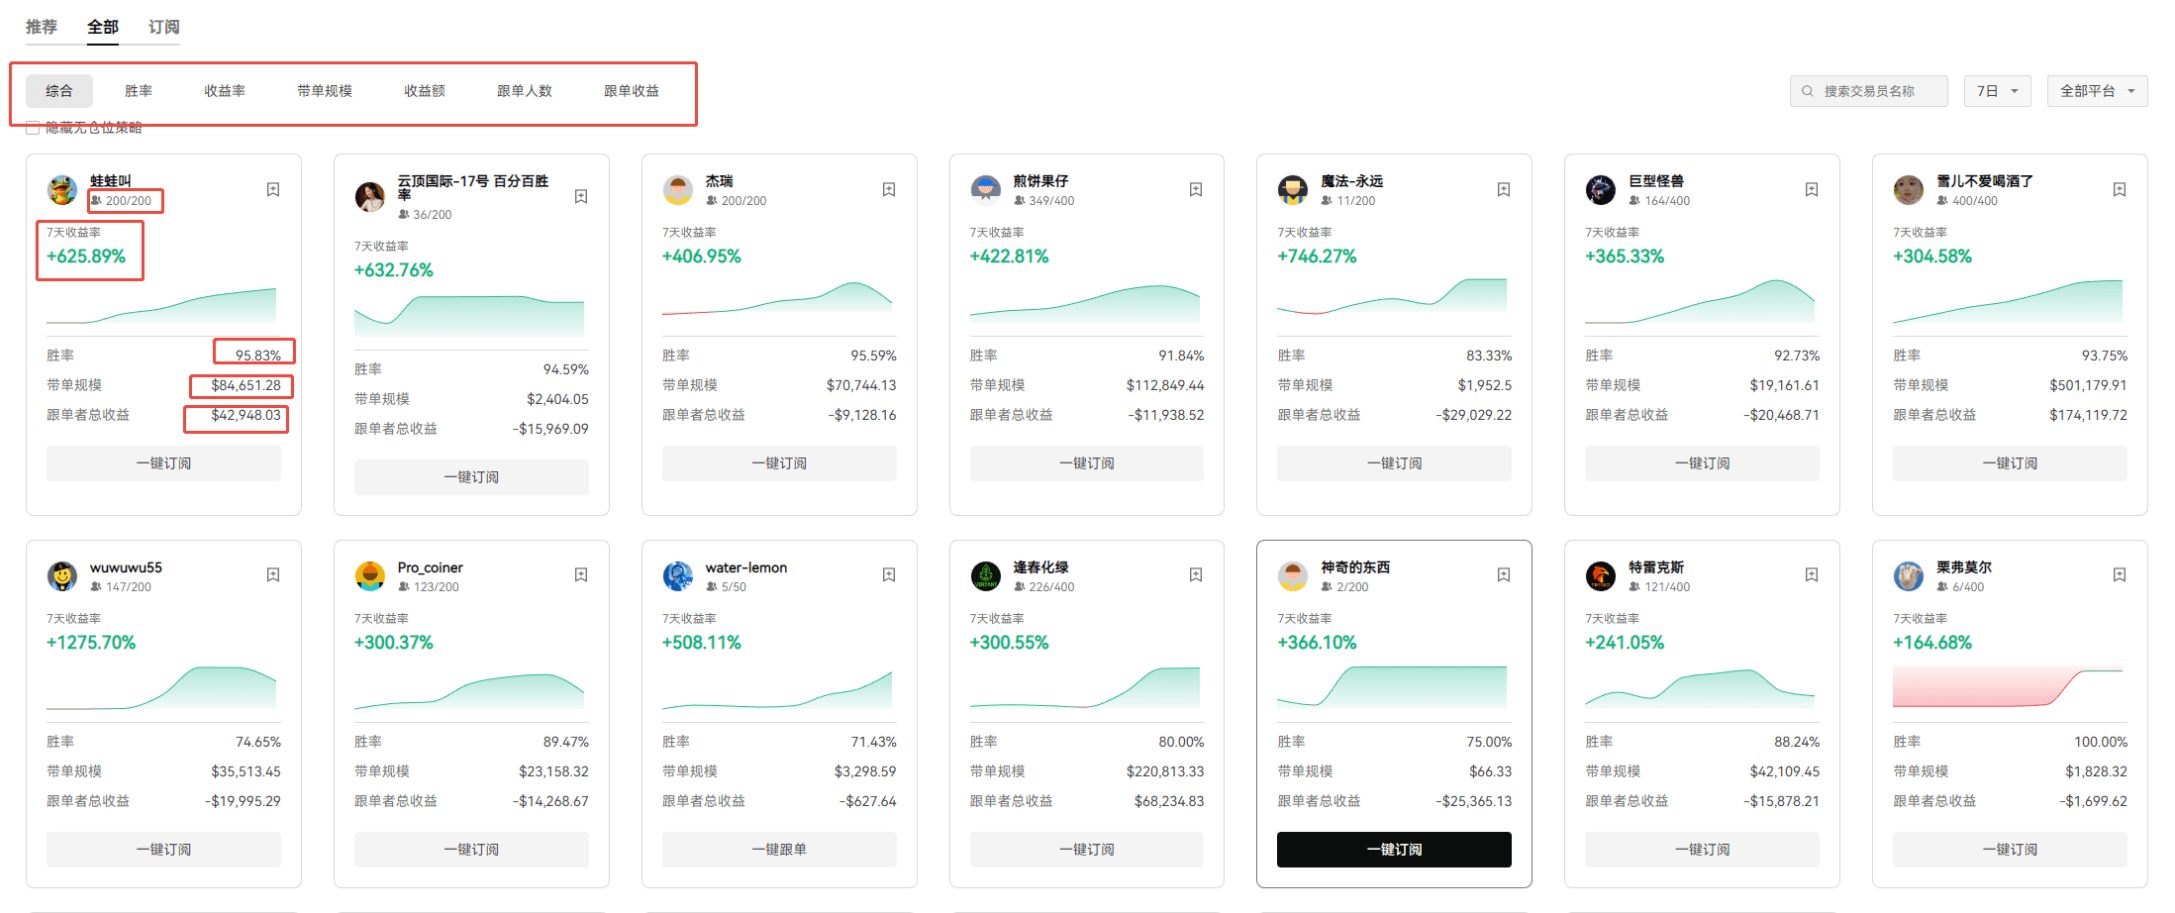Sort traders by 跟单收益
This screenshot has height=913, width=2175.
click(630, 90)
